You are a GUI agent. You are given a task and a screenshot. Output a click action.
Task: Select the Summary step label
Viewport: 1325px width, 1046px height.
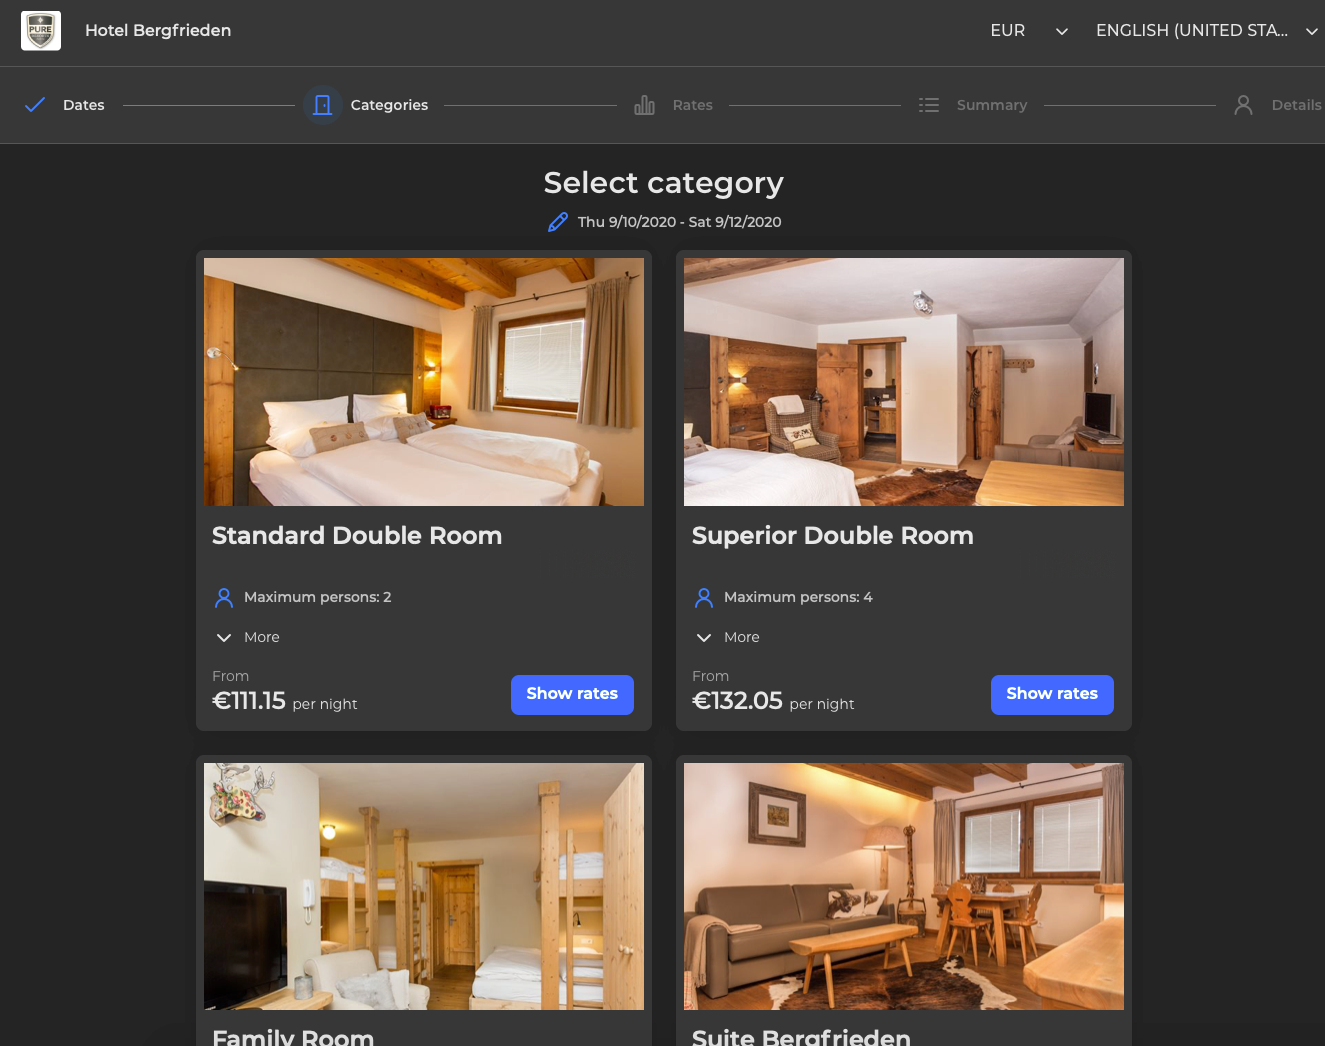pyautogui.click(x=991, y=105)
